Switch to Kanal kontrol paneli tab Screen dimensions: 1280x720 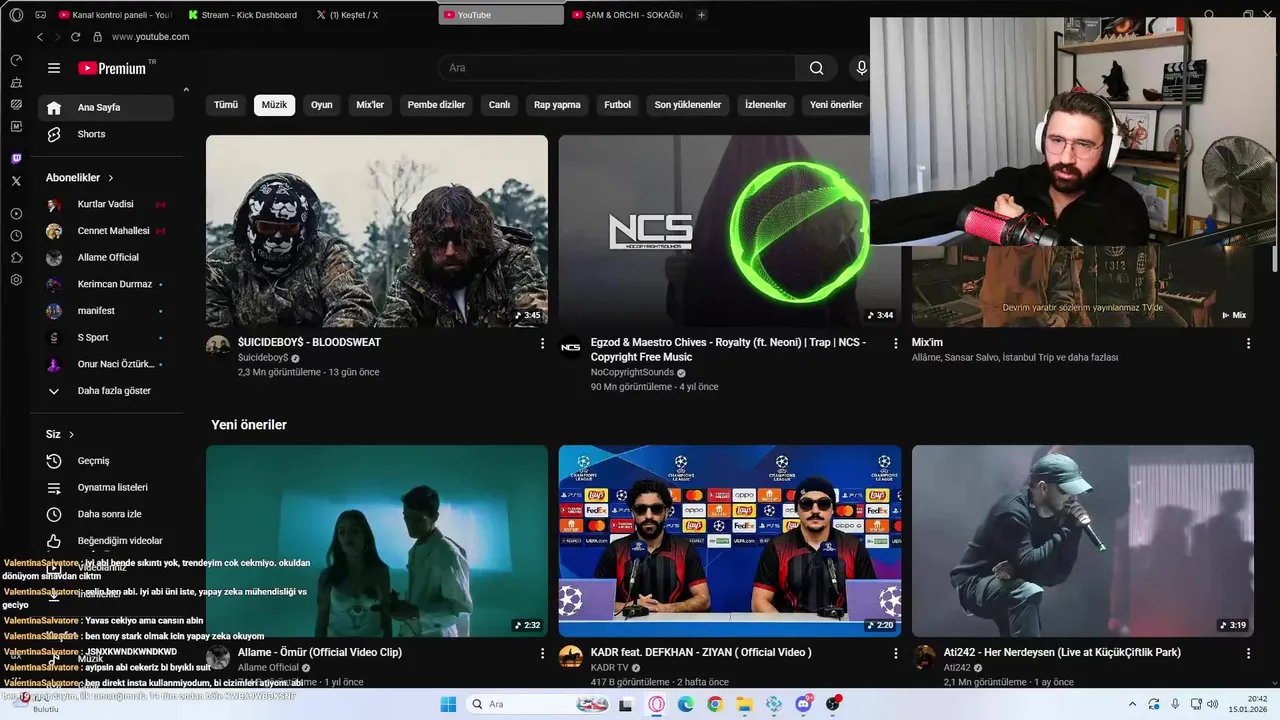pyautogui.click(x=115, y=15)
